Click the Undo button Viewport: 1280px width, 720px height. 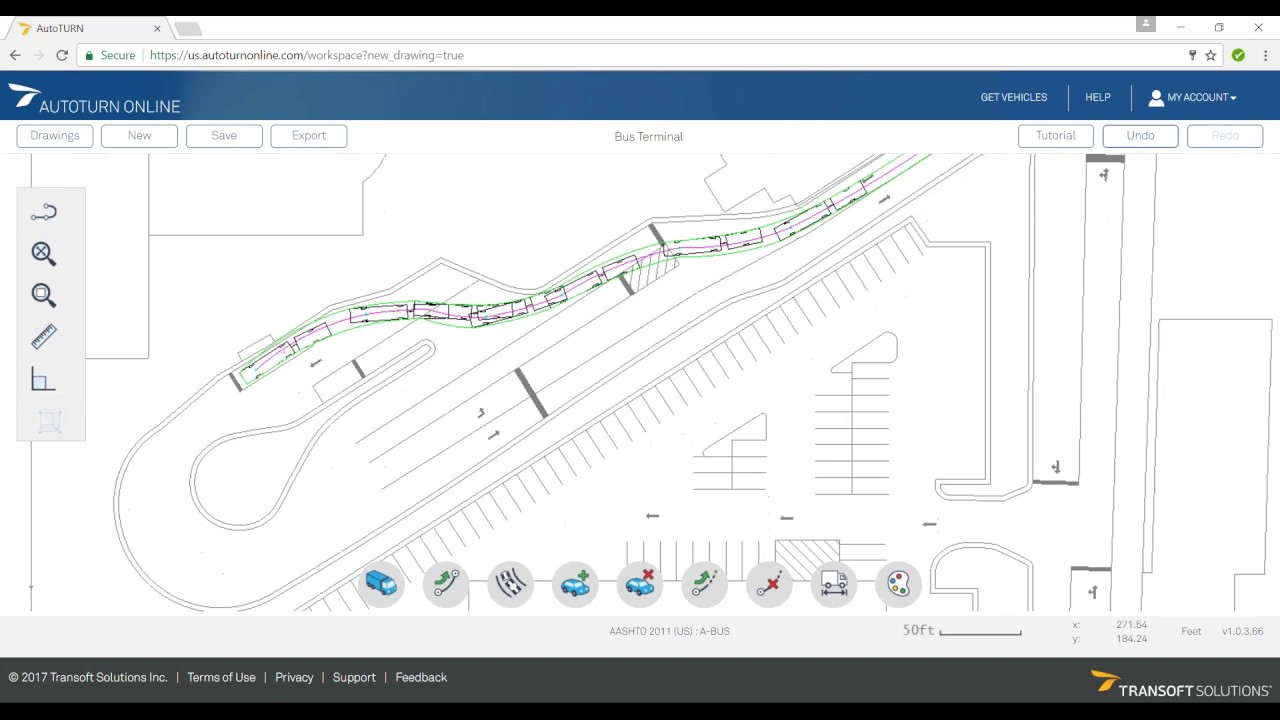point(1140,136)
